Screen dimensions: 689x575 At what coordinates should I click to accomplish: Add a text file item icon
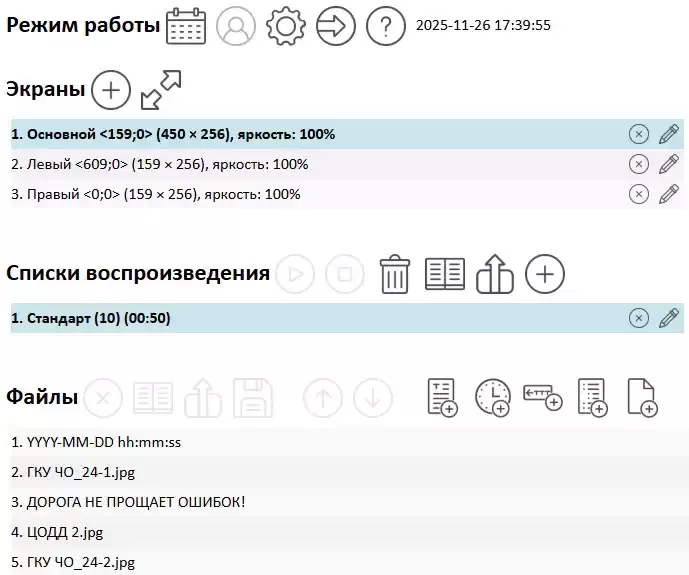click(x=442, y=397)
